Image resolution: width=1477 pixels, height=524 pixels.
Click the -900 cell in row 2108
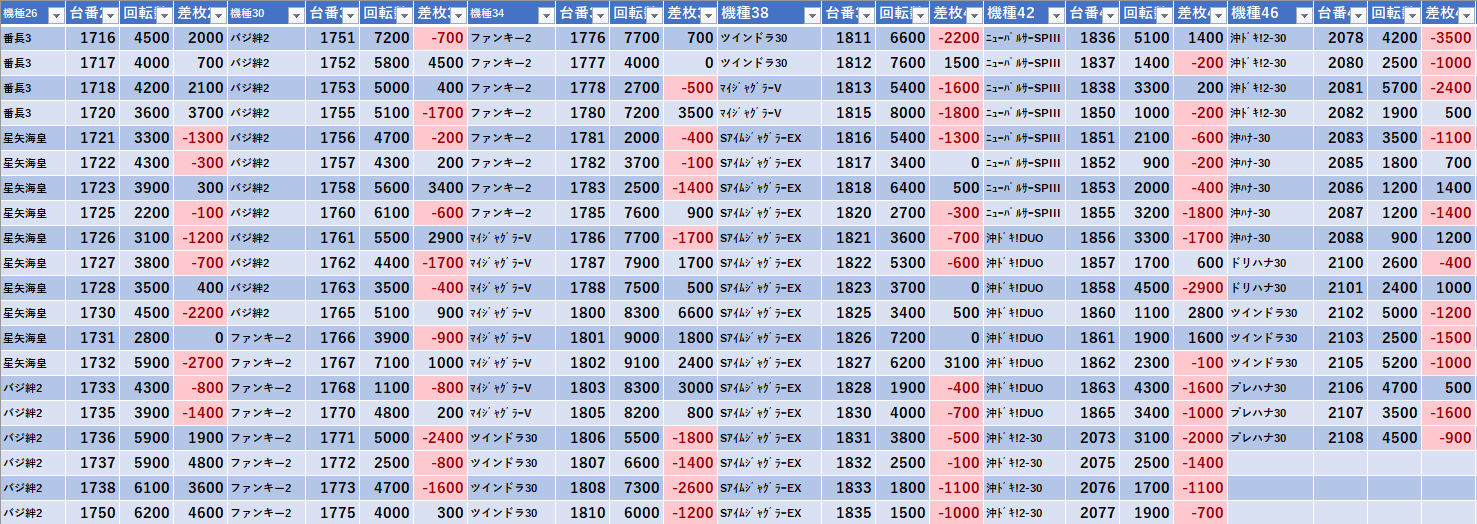(x=1448, y=438)
